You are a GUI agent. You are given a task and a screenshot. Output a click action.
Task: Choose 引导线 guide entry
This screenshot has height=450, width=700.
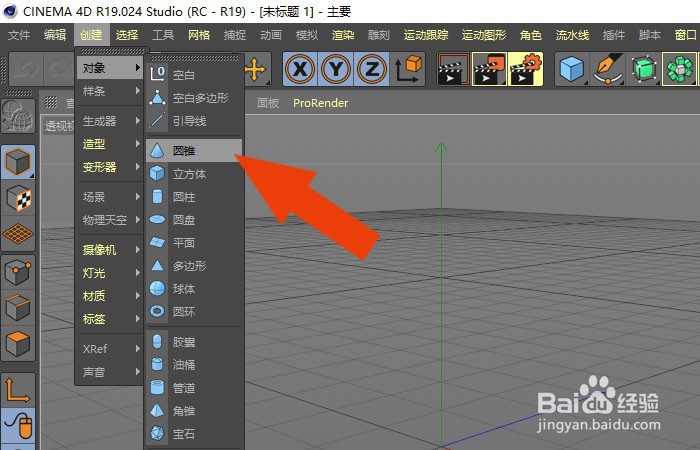click(x=194, y=121)
